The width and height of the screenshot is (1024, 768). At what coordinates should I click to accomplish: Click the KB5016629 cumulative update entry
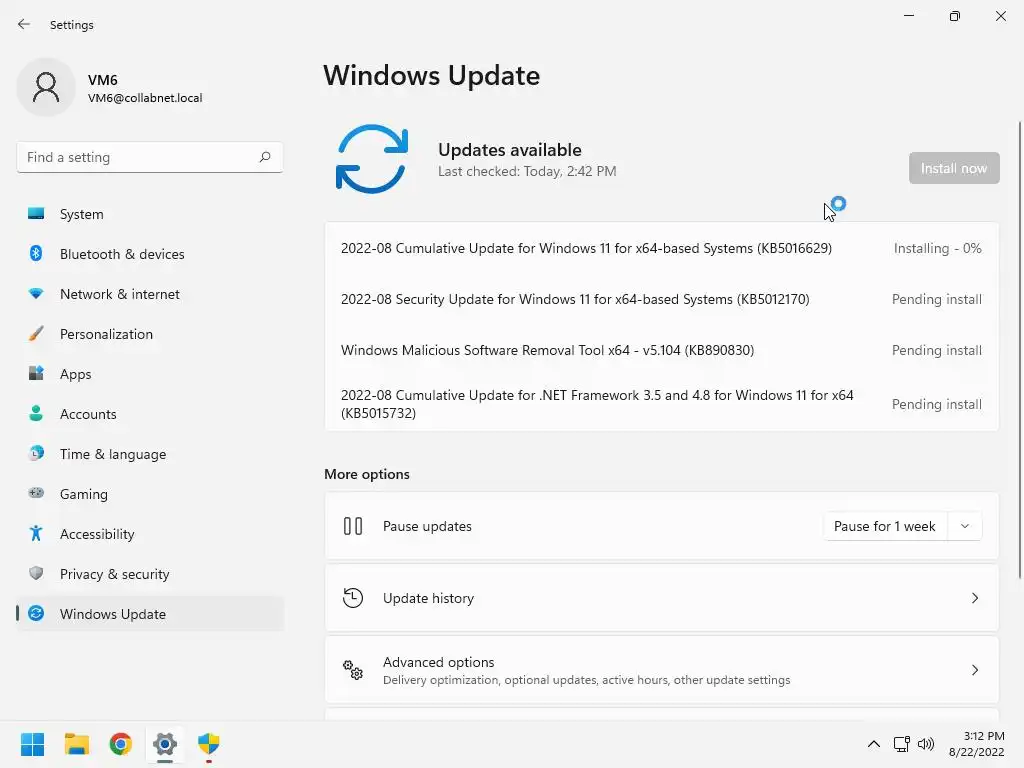coord(662,248)
